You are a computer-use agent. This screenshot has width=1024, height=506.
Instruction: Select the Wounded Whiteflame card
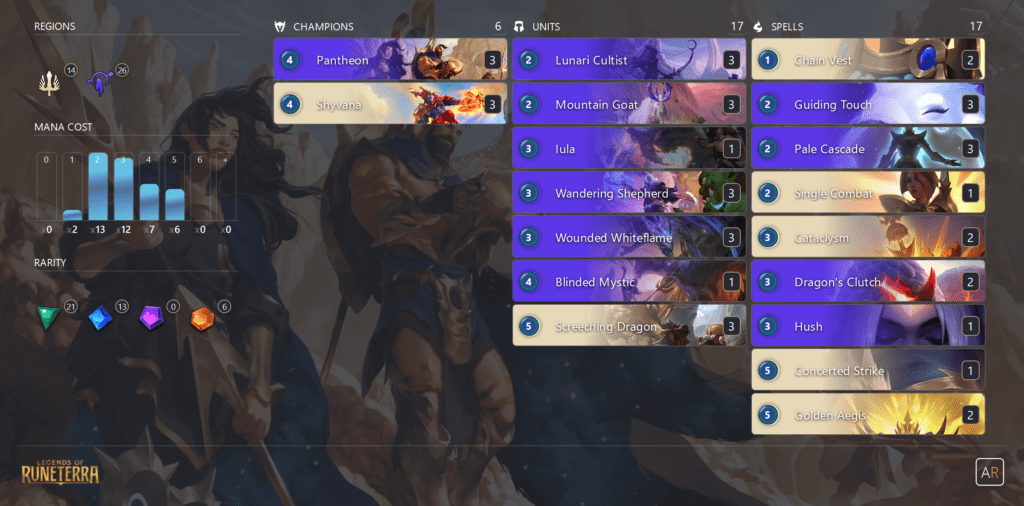coord(629,238)
